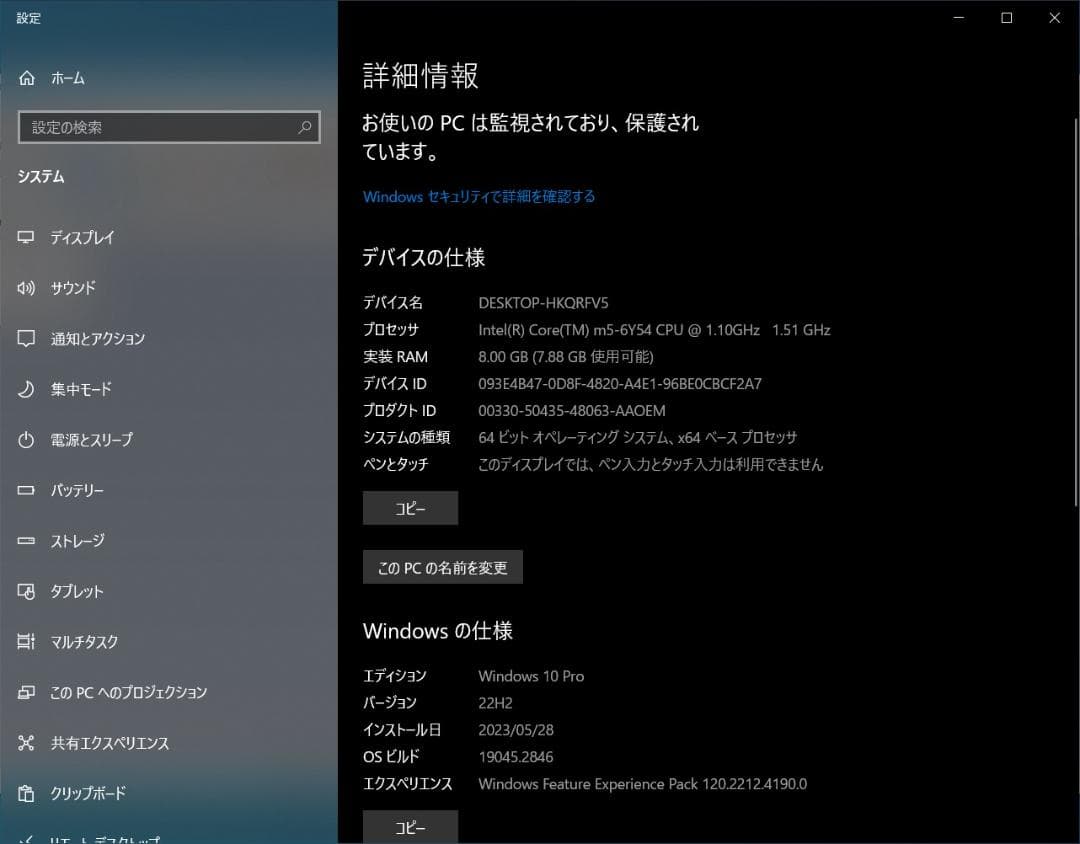Click Windows Feature Experience Pack value
The height and width of the screenshot is (844, 1080).
click(x=643, y=783)
